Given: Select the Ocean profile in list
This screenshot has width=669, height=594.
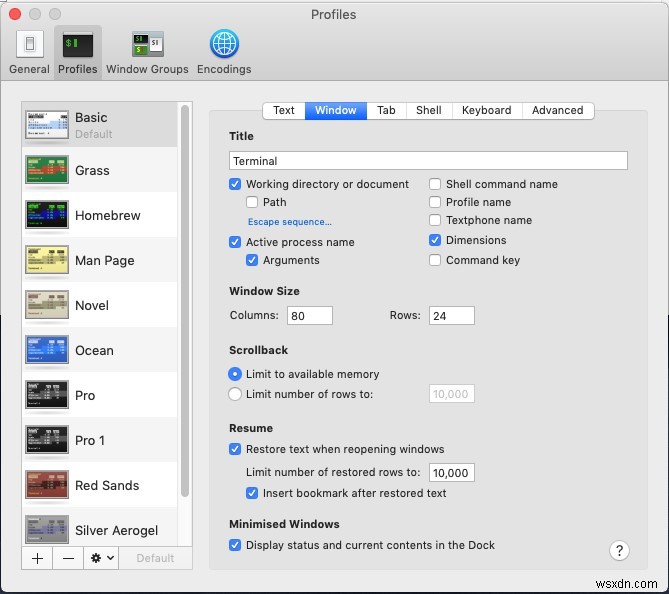Looking at the screenshot, I should [x=94, y=351].
